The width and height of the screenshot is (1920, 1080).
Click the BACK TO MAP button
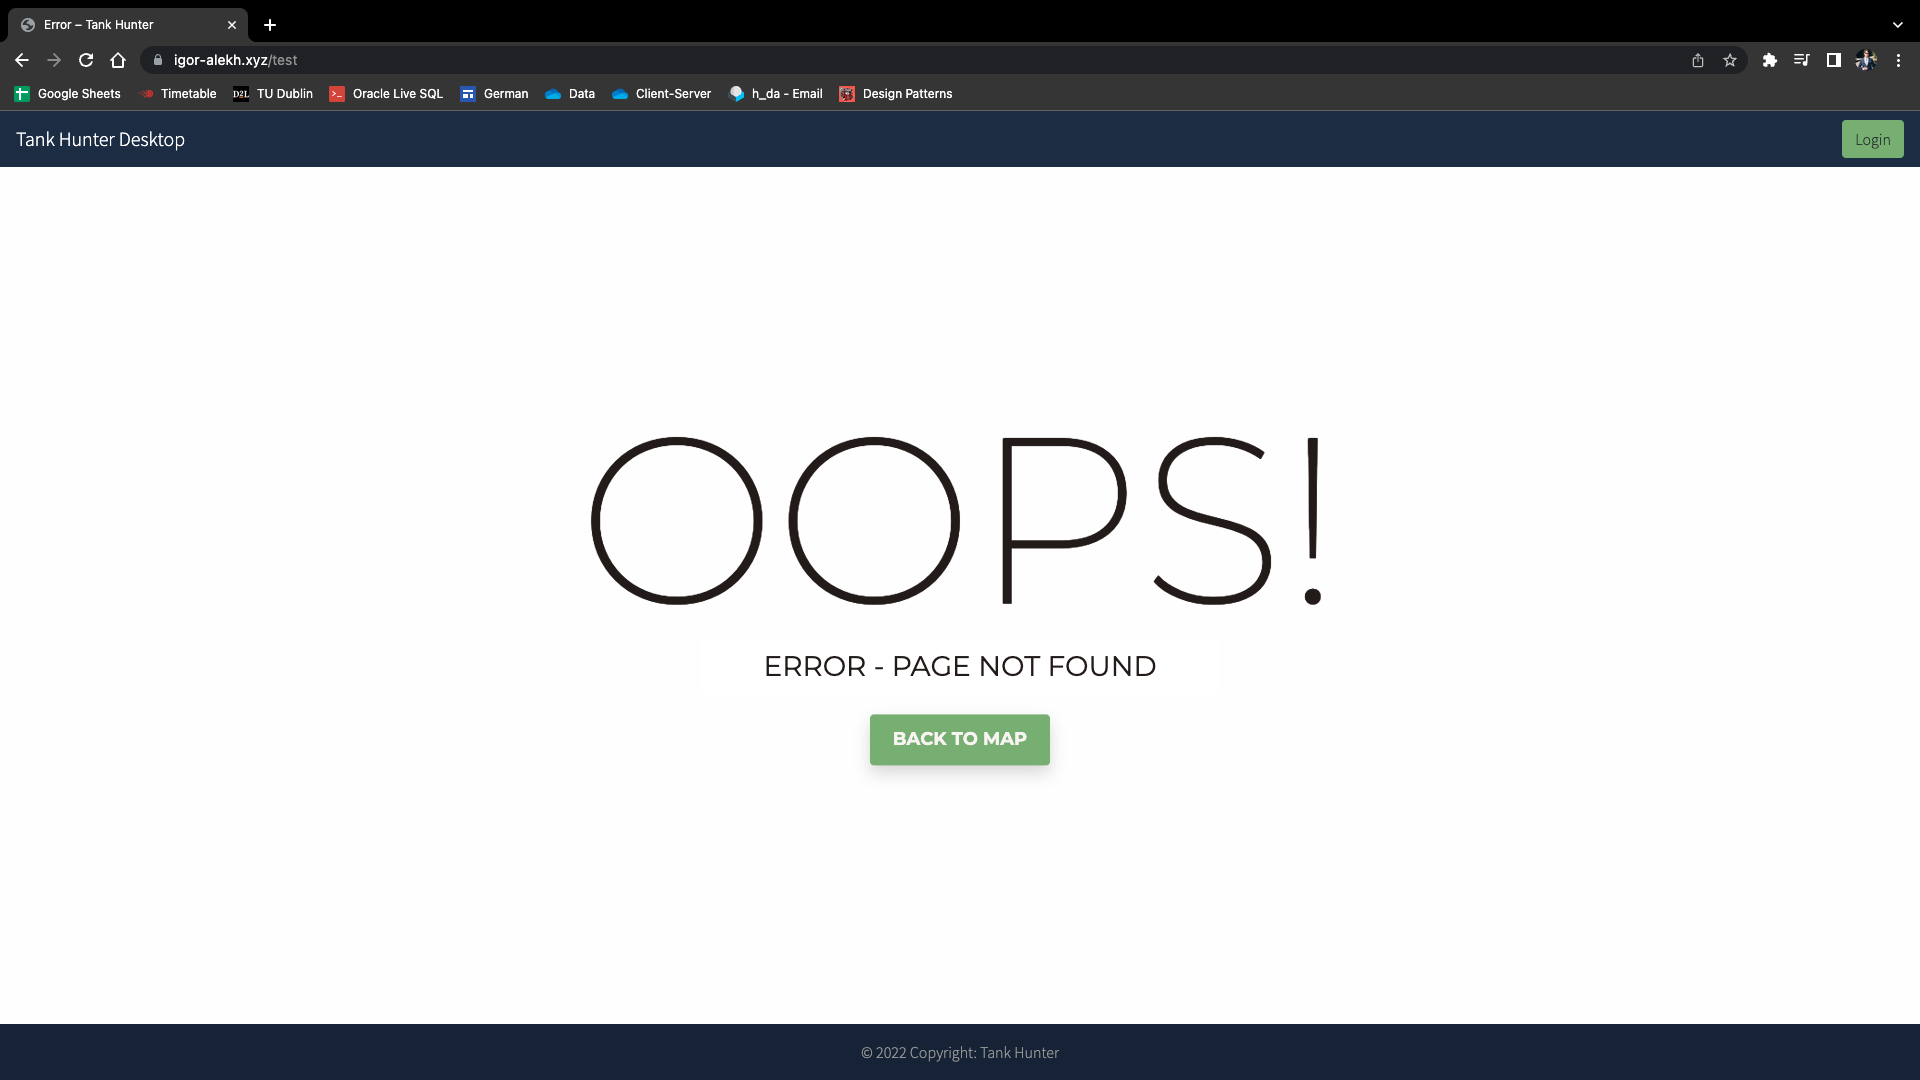click(960, 740)
